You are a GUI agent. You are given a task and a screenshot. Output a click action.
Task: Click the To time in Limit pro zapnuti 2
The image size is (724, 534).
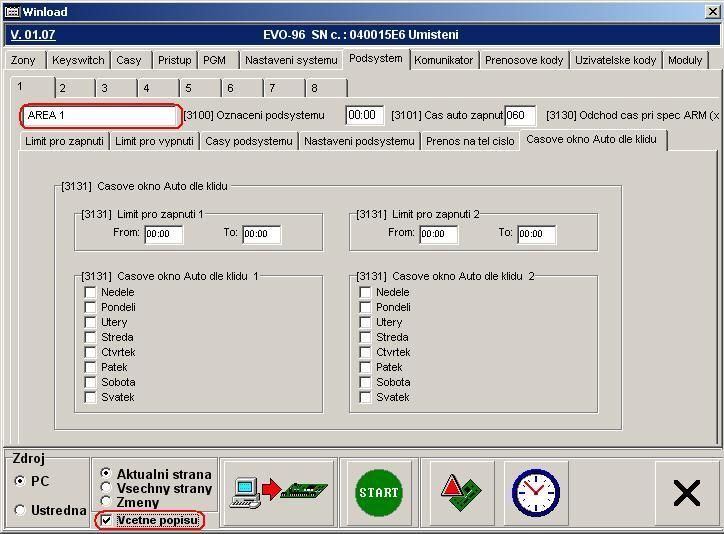tap(536, 234)
